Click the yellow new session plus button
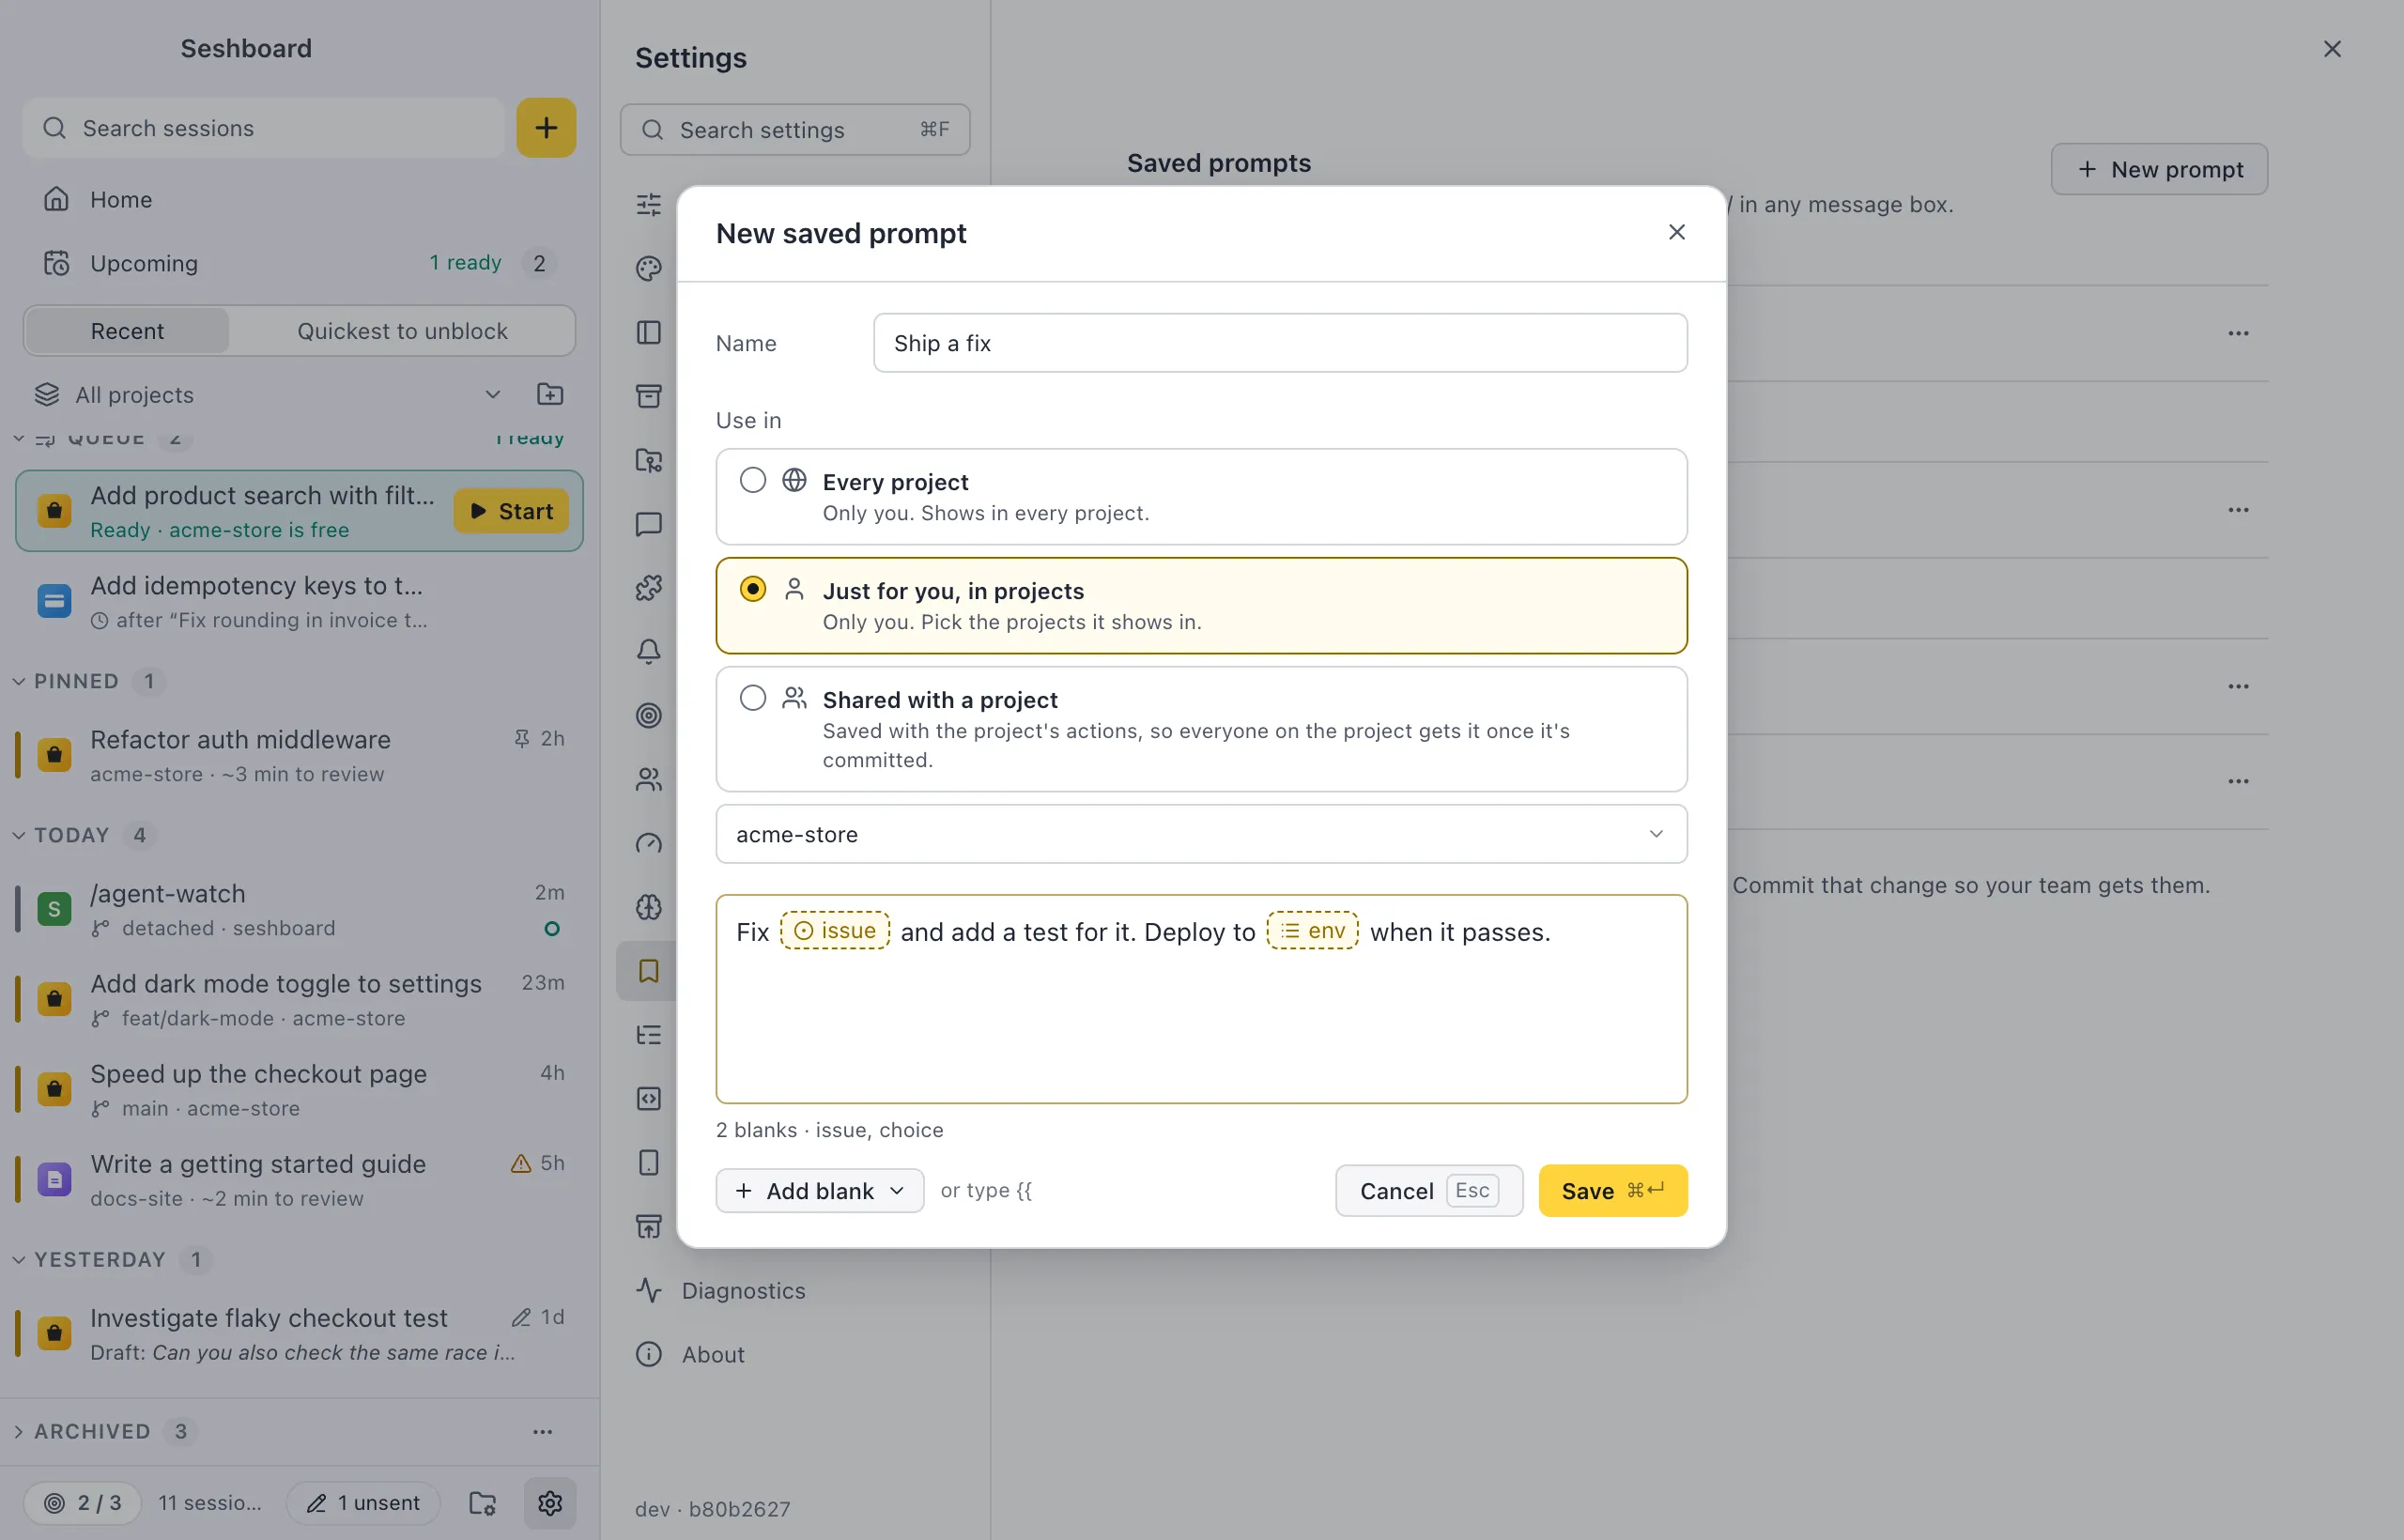 (x=546, y=128)
